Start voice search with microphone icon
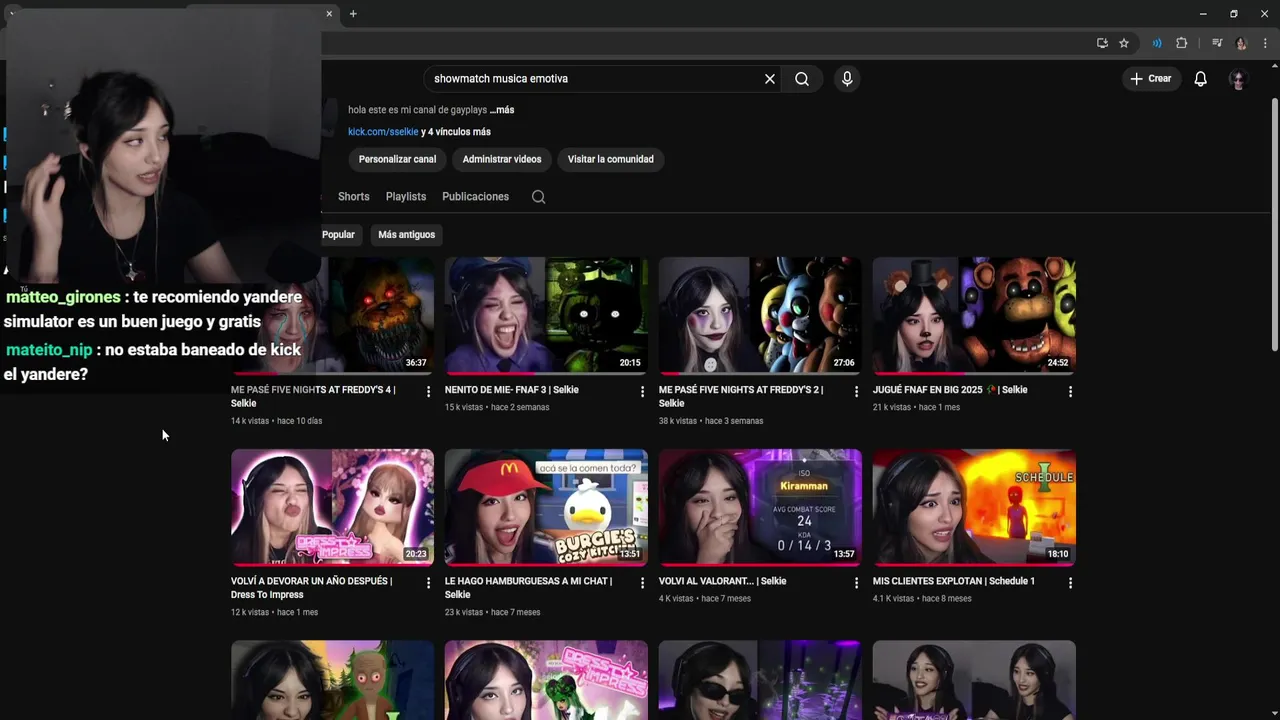The height and width of the screenshot is (720, 1280). [x=847, y=79]
